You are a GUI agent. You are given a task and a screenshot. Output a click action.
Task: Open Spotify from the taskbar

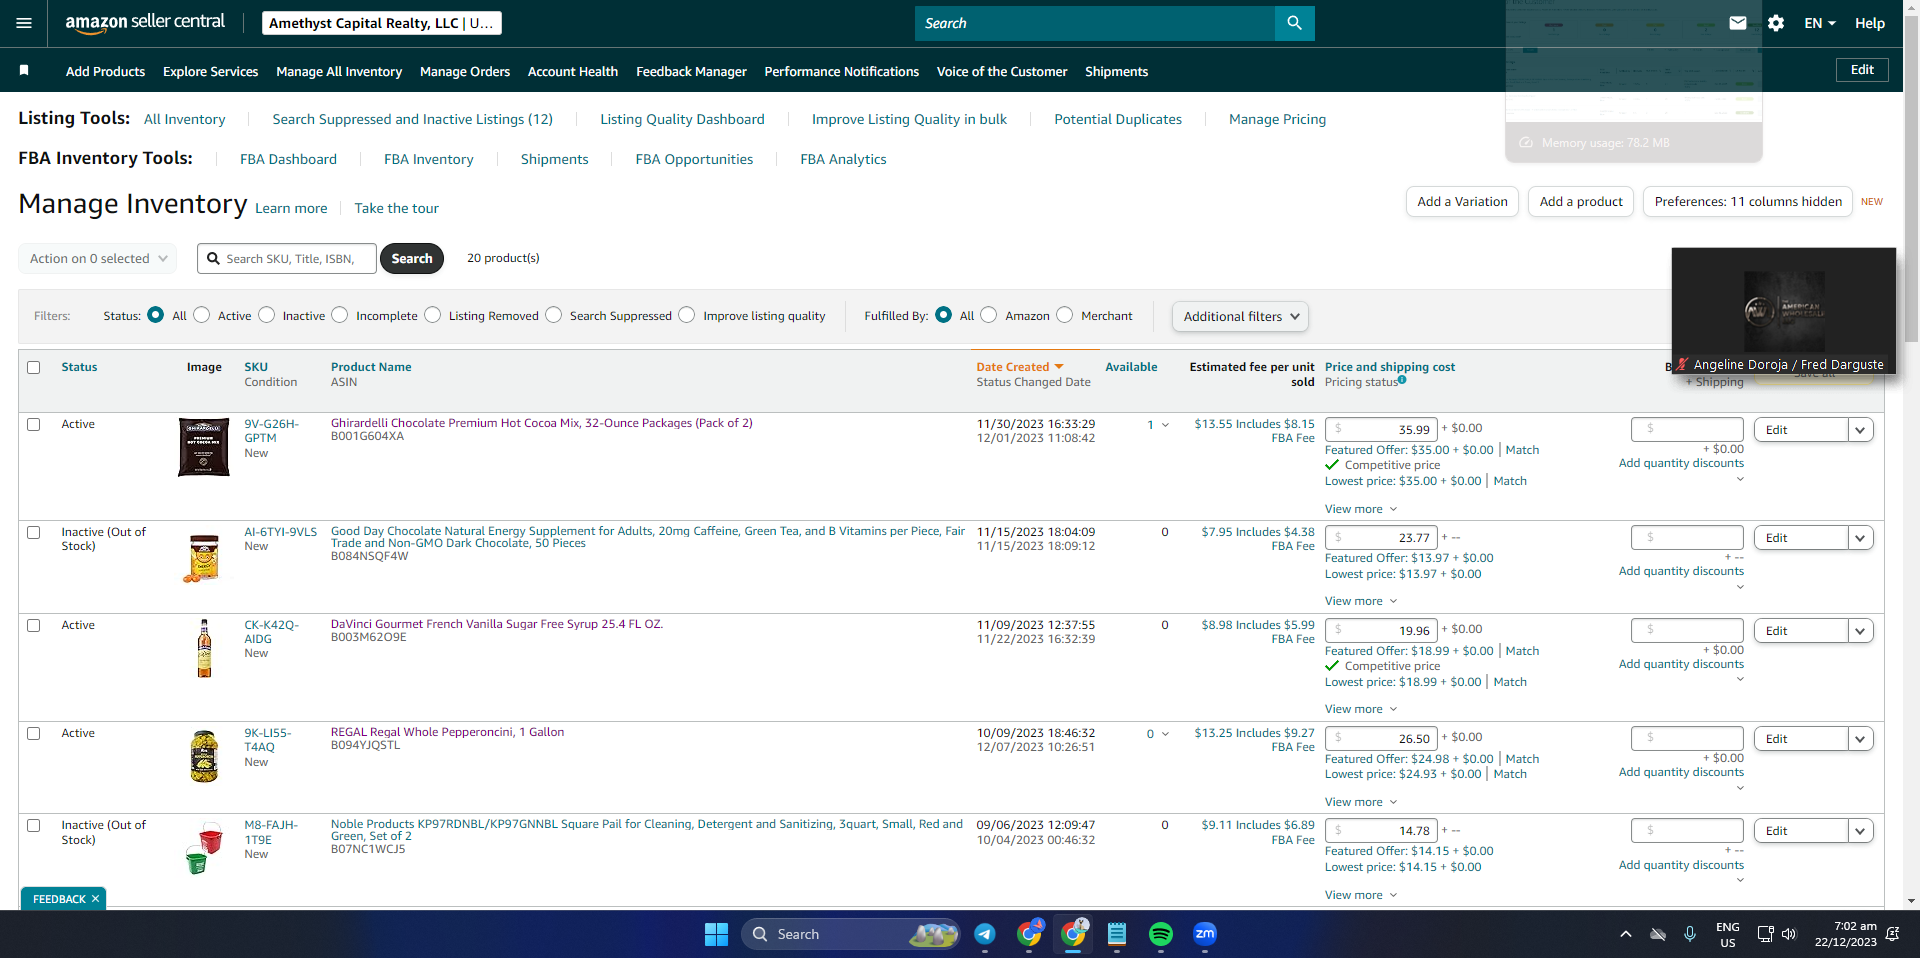pos(1161,934)
